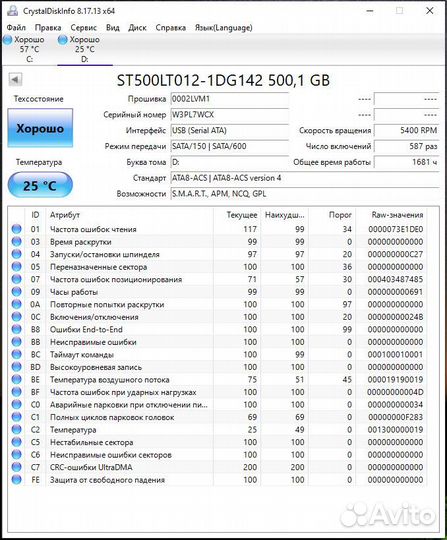Viewport: 447px width, 540px height.
Task: Click the 25 °C temperature button
Action: tap(40, 186)
